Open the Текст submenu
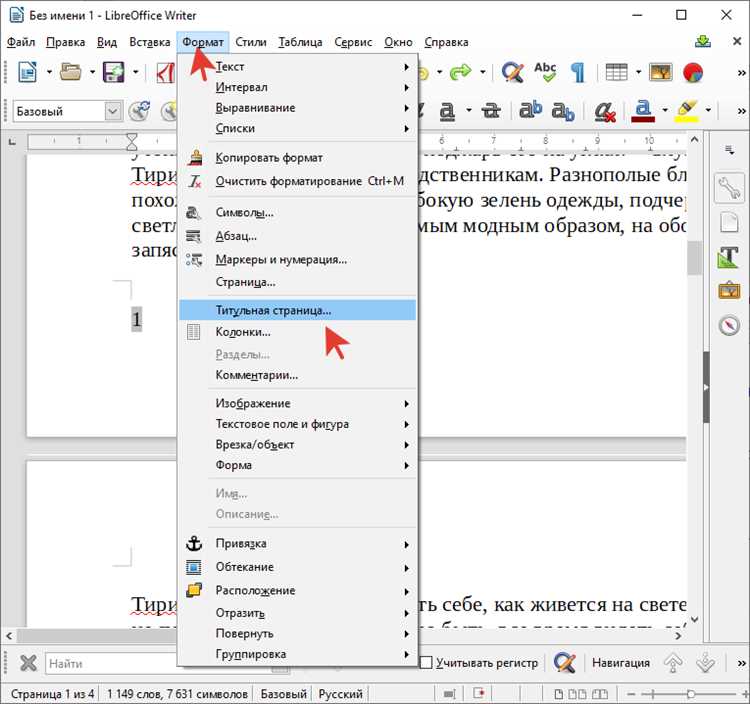Screen dimensions: 750x704 297,67
